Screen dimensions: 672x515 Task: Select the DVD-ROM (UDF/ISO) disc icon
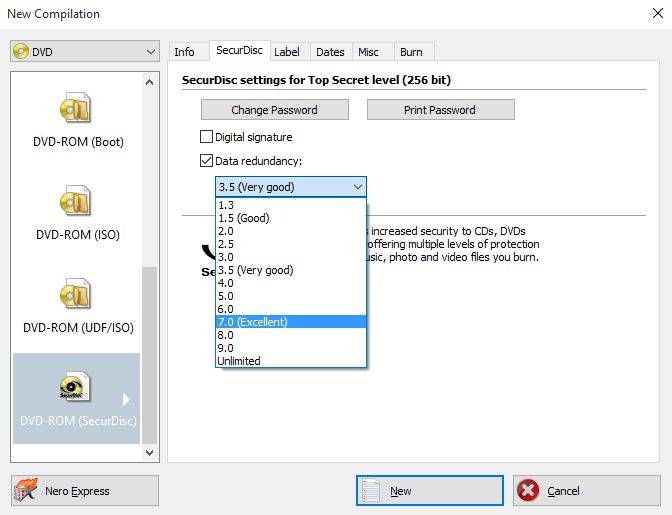coord(75,293)
